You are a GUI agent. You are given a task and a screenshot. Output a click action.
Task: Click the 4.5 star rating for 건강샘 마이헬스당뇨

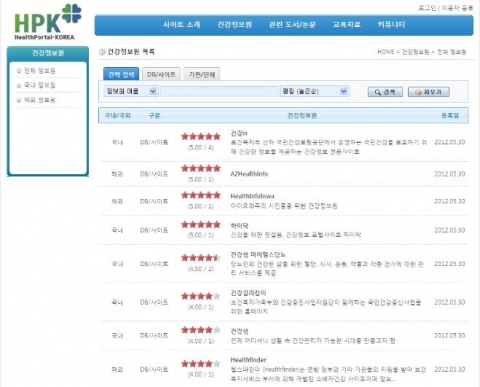pos(201,258)
